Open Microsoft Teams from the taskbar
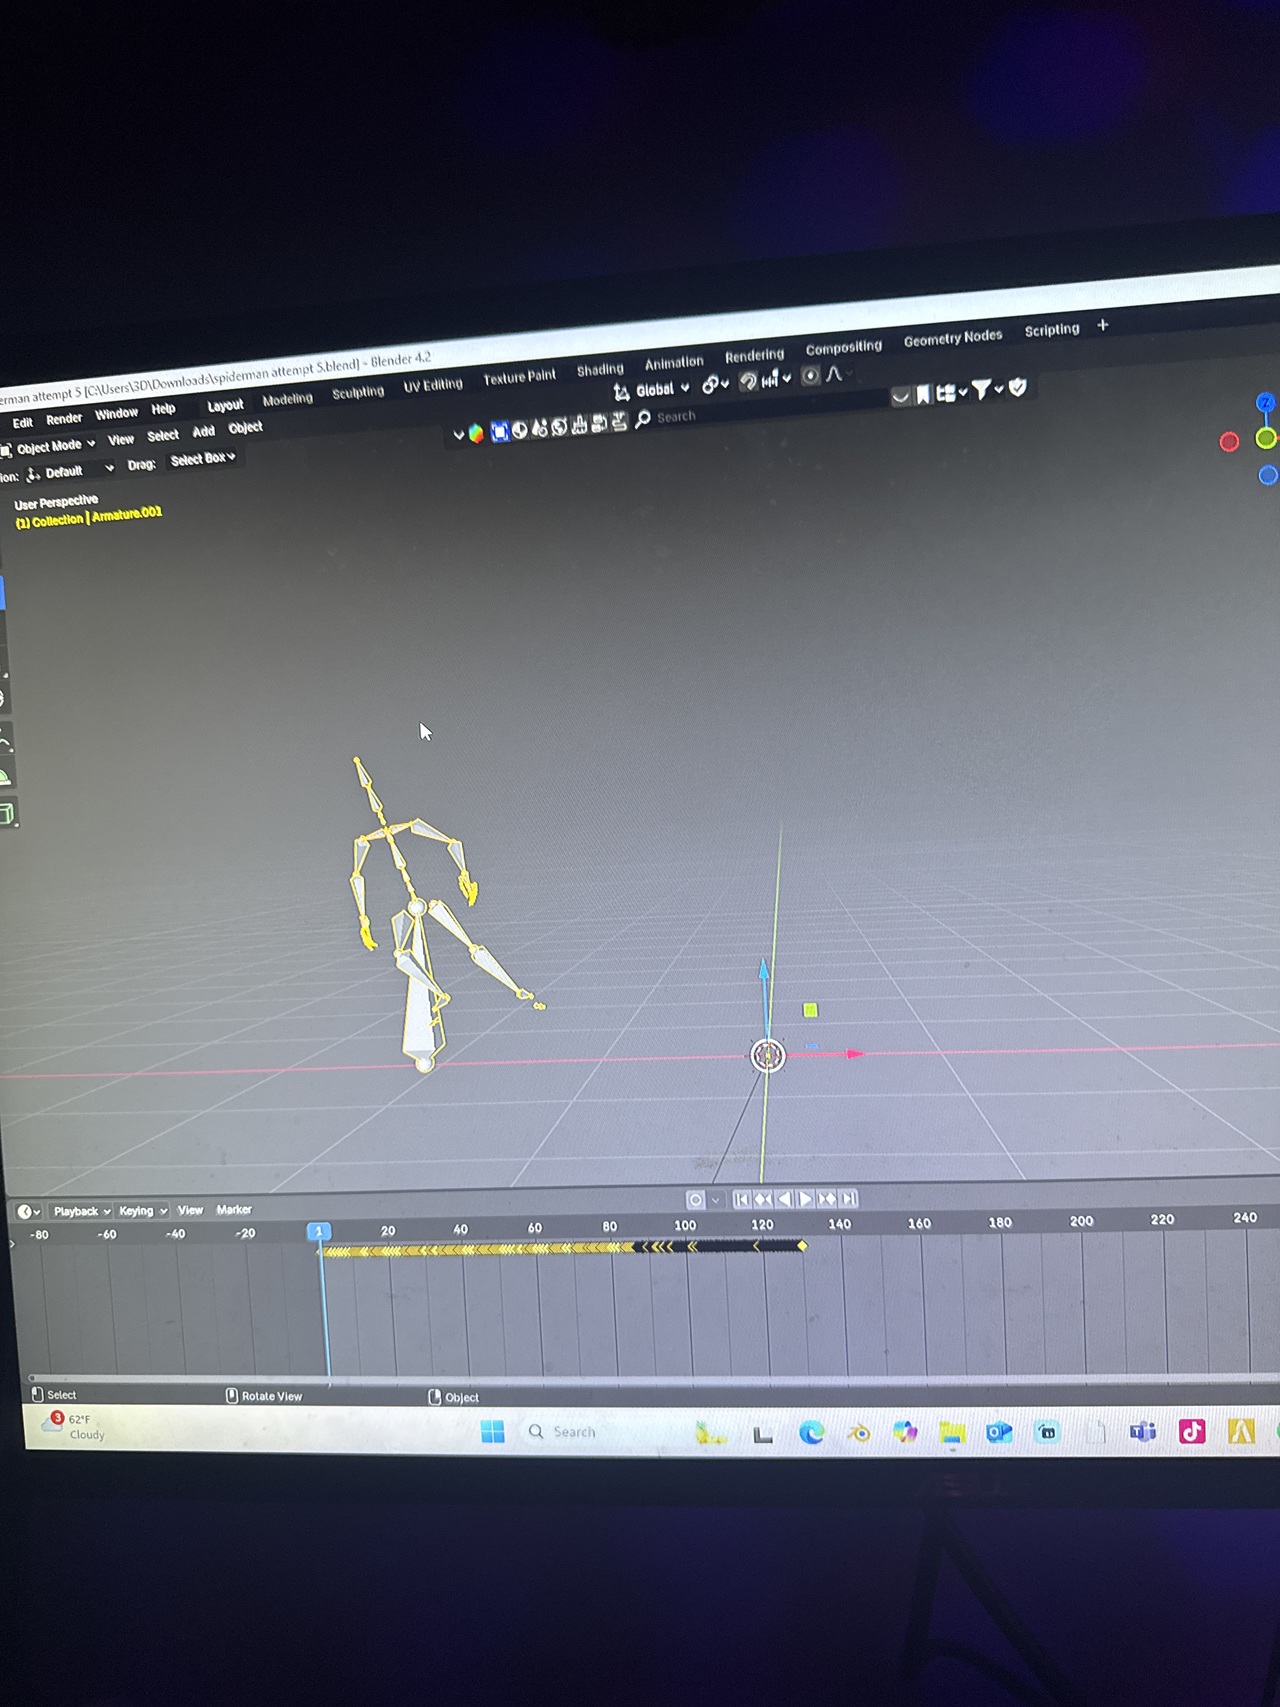 1143,1432
